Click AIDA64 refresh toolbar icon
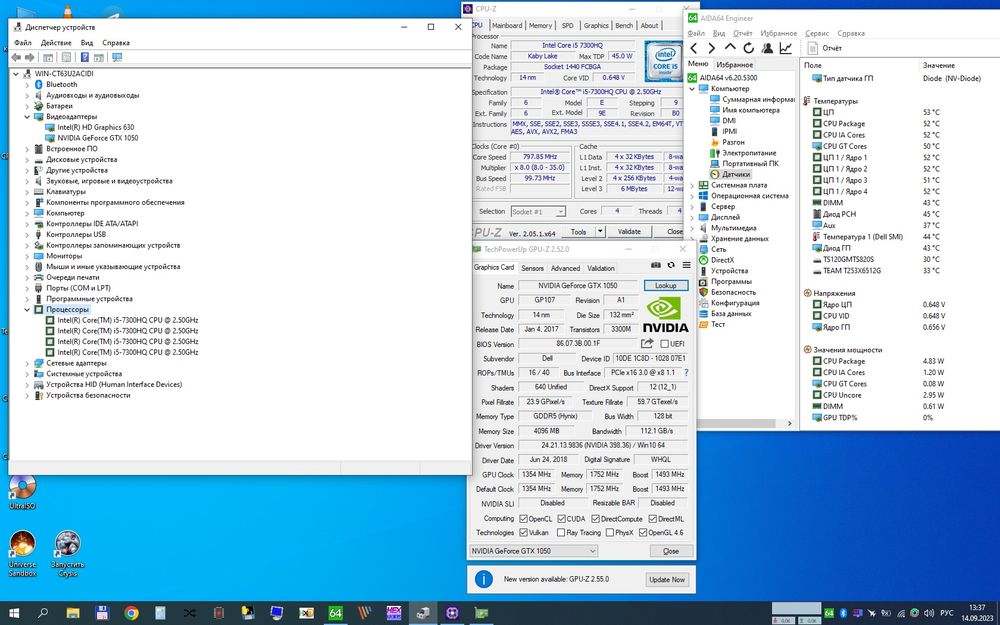 click(749, 48)
